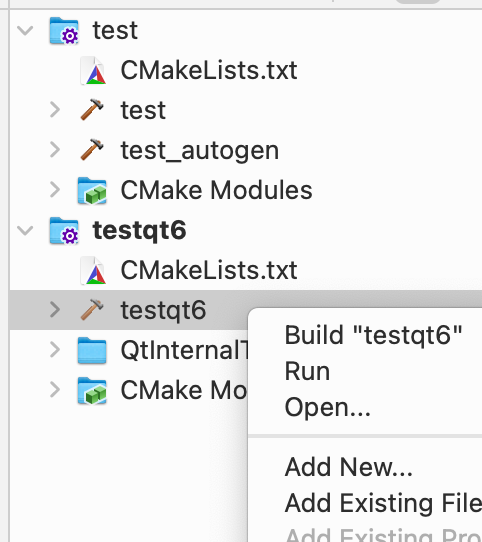Click the CMake icon of testqt6's CMakeLists.txt

[x=93, y=271]
